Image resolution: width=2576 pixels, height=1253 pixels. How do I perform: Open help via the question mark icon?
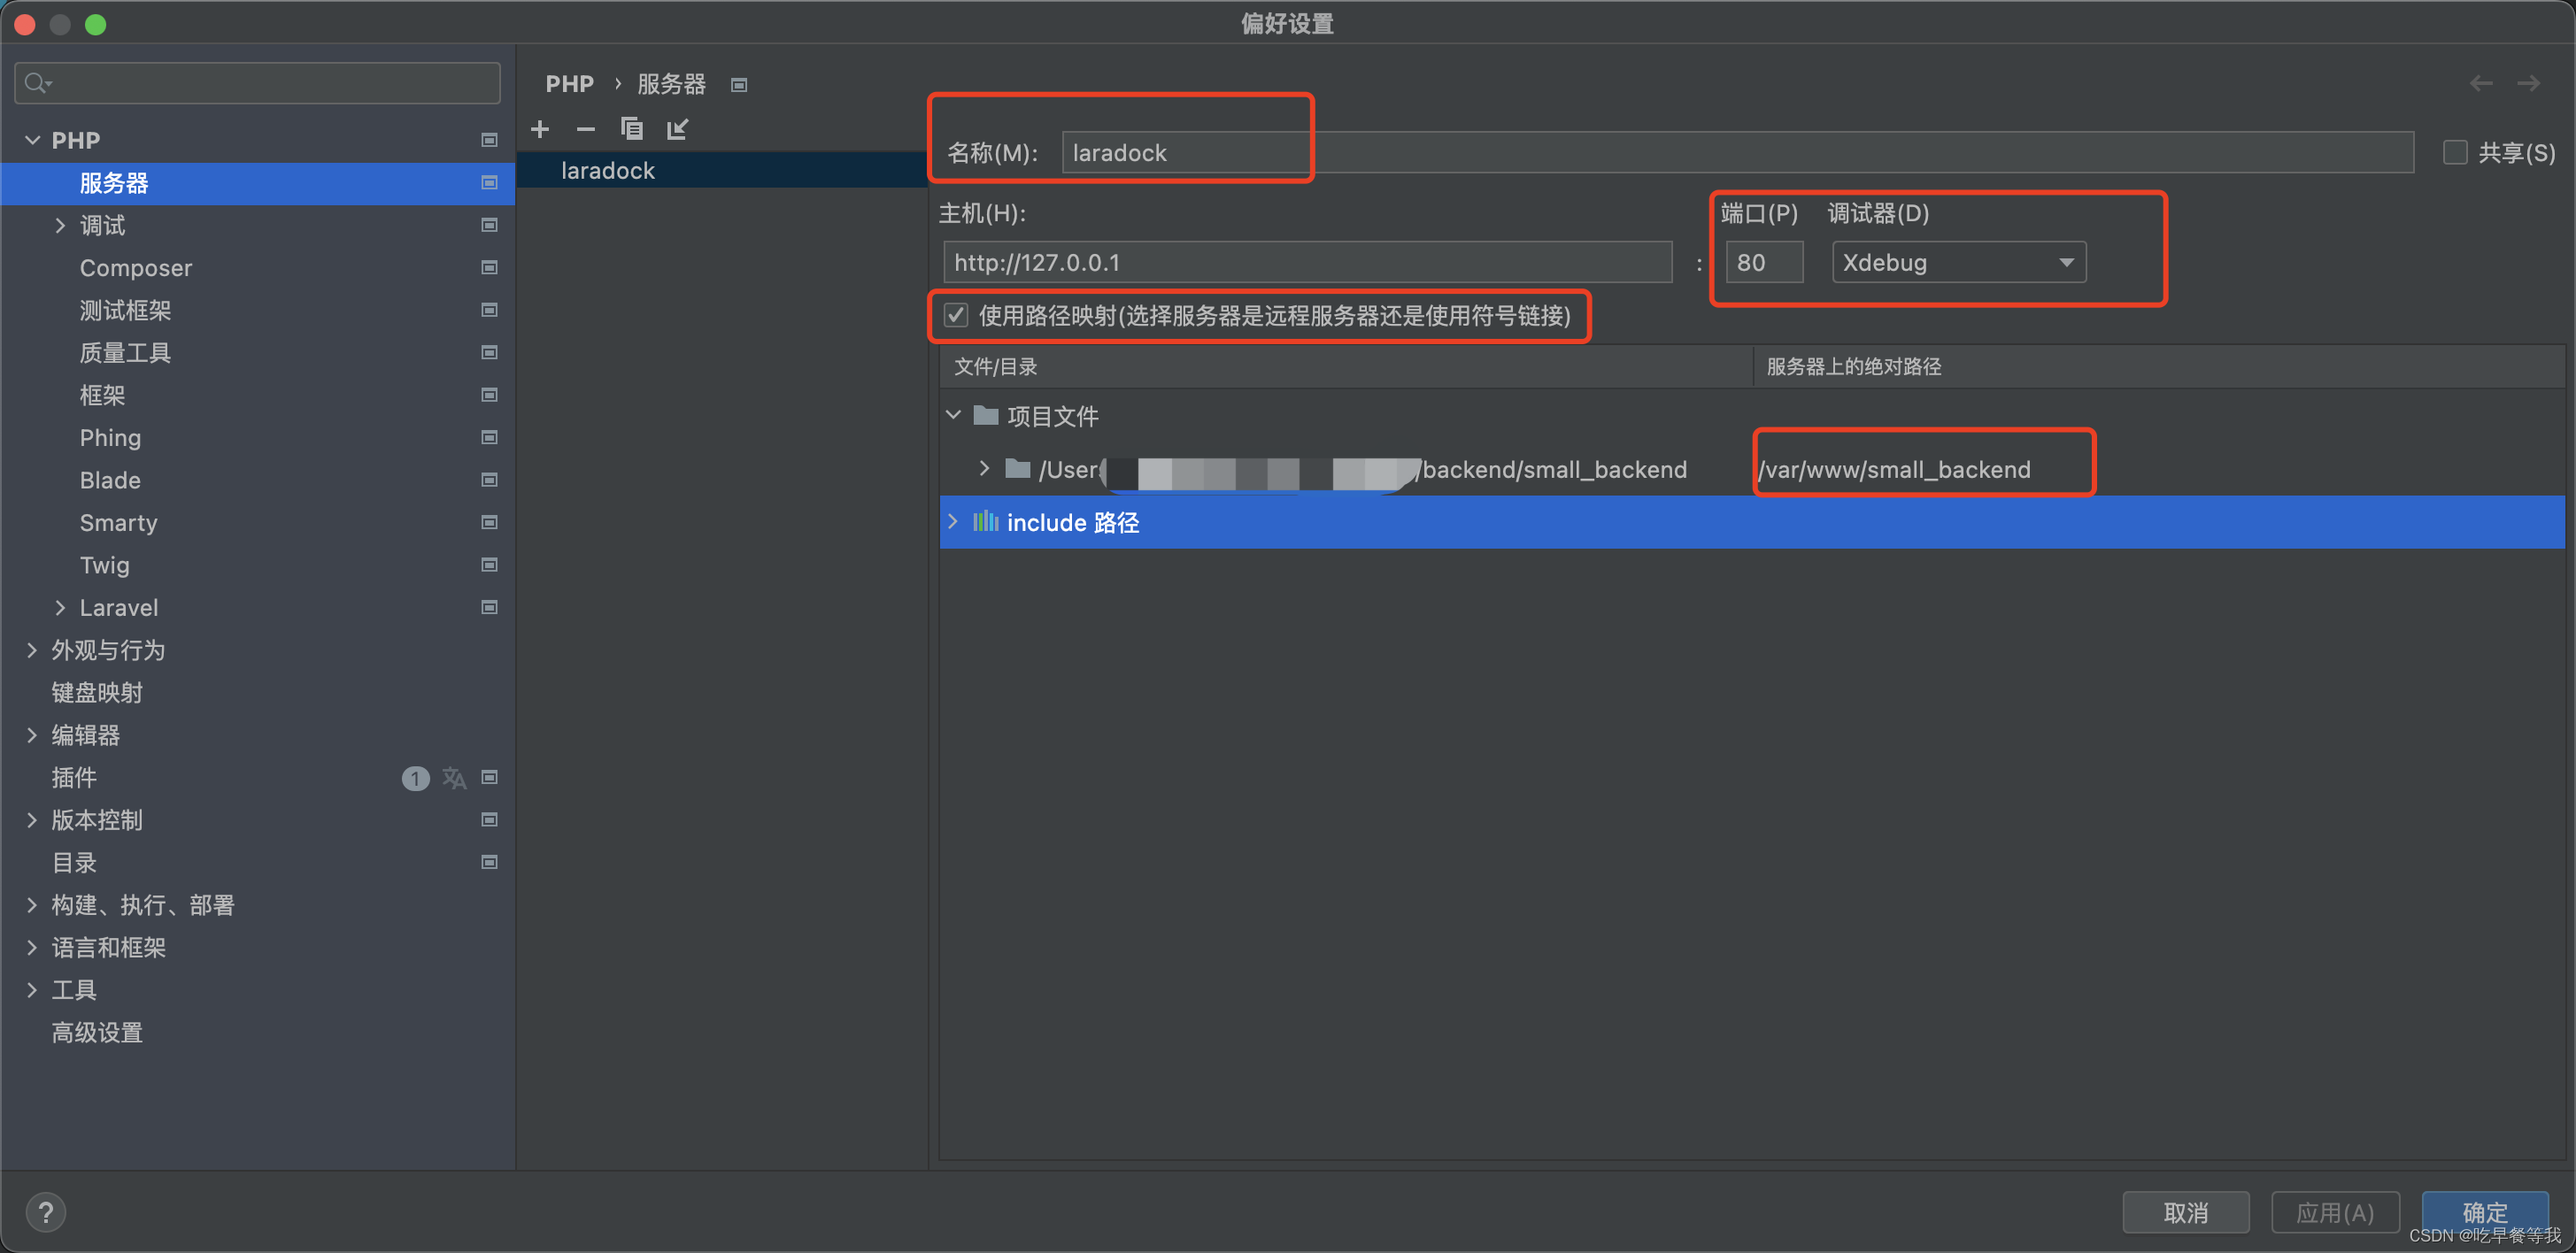pos(46,1212)
